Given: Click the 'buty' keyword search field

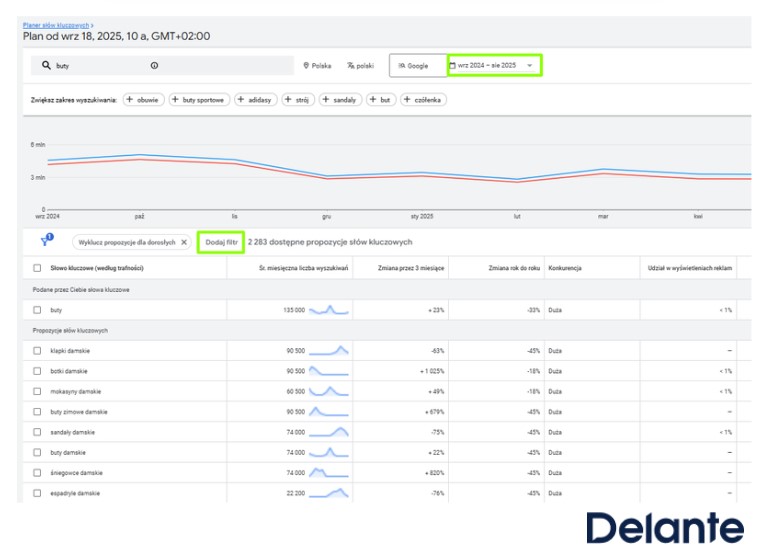Looking at the screenshot, I should [x=100, y=65].
